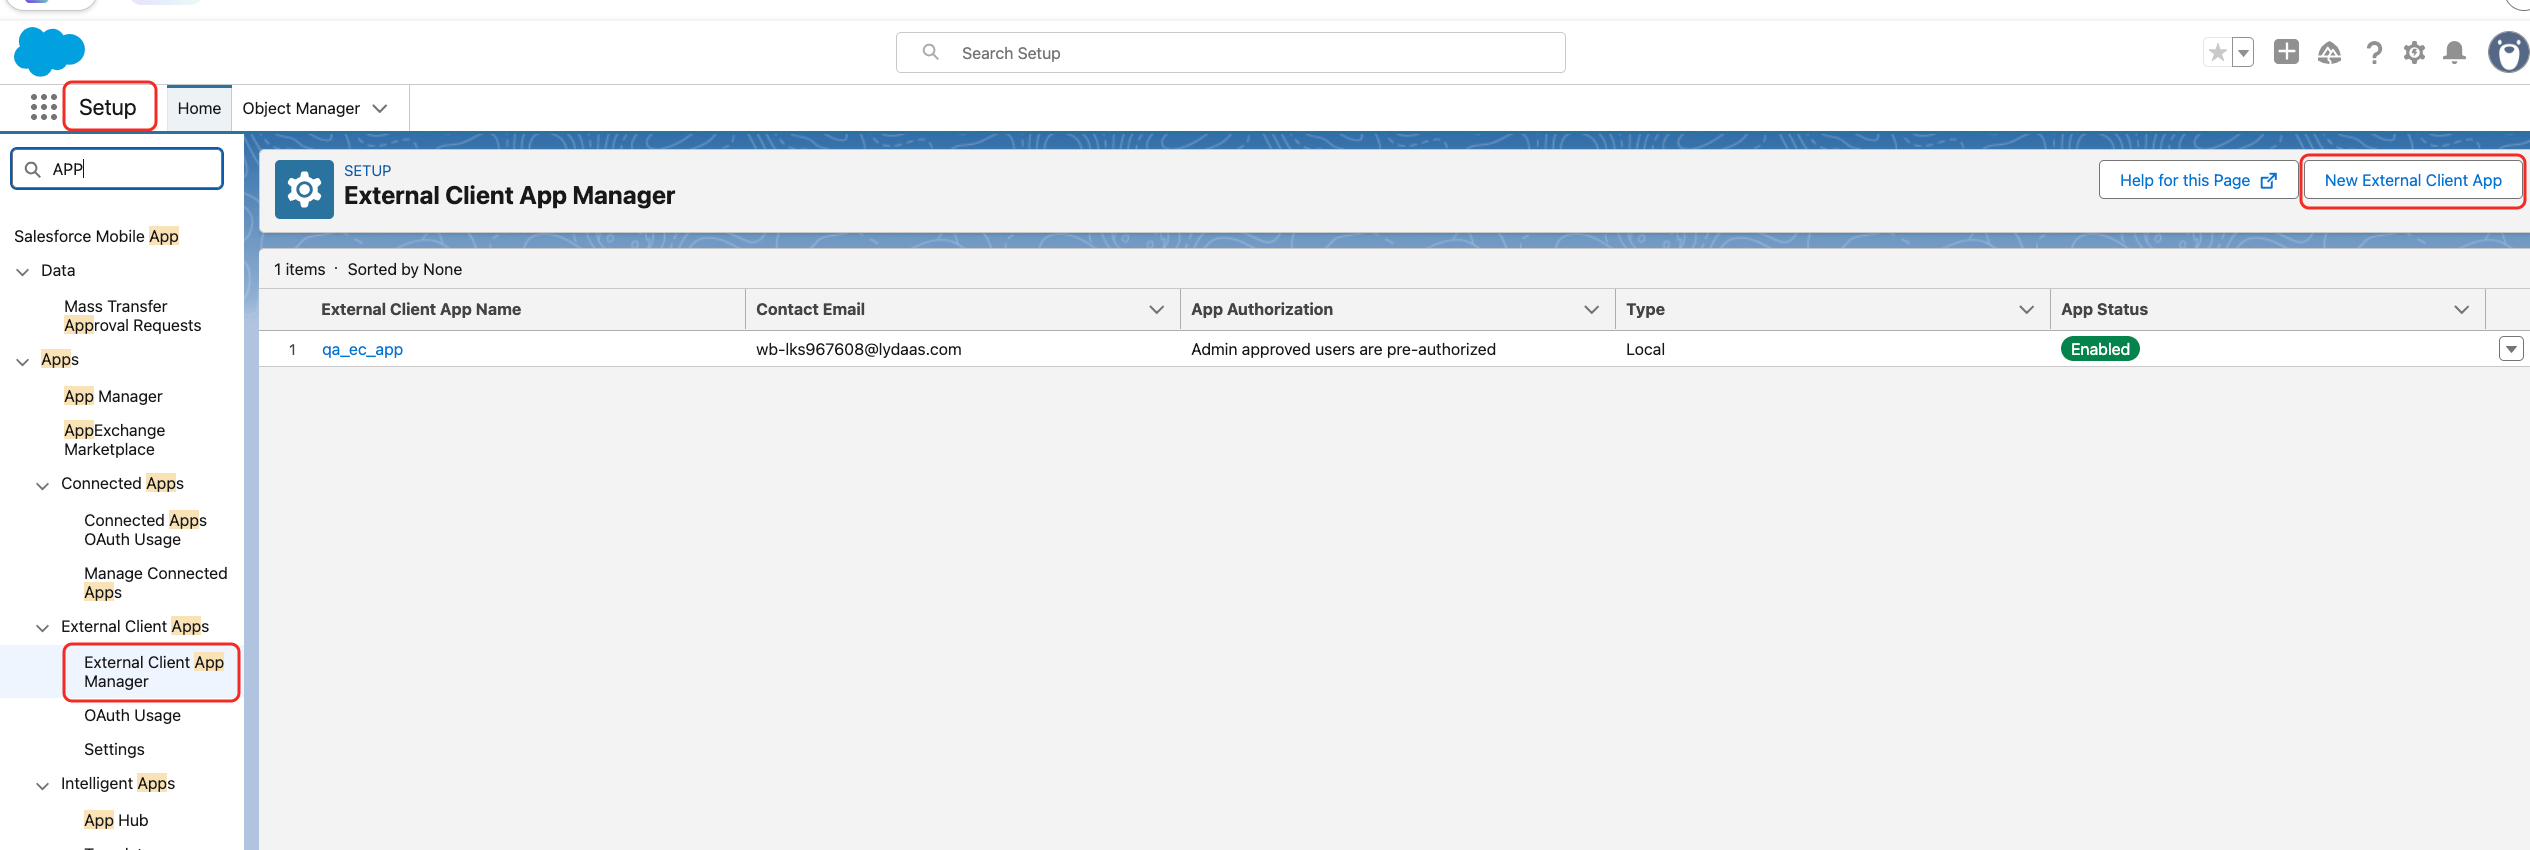Open the App Status column menu chevron
This screenshot has height=850, width=2530.
(x=2462, y=309)
